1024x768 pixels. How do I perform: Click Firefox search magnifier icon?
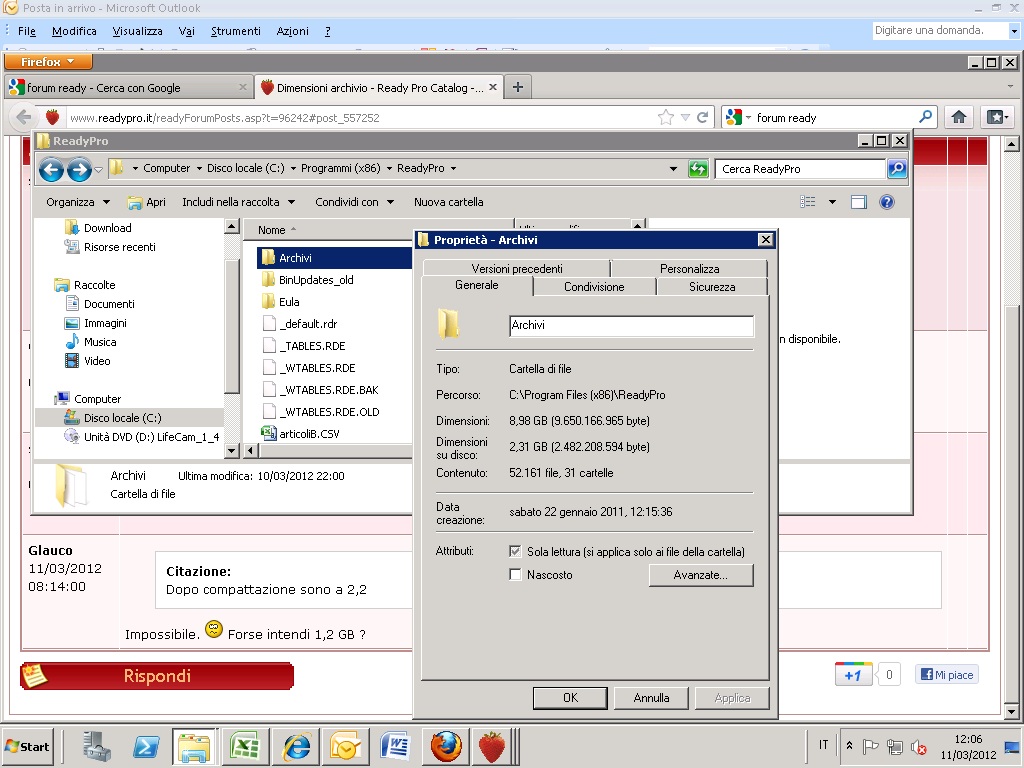[x=925, y=117]
